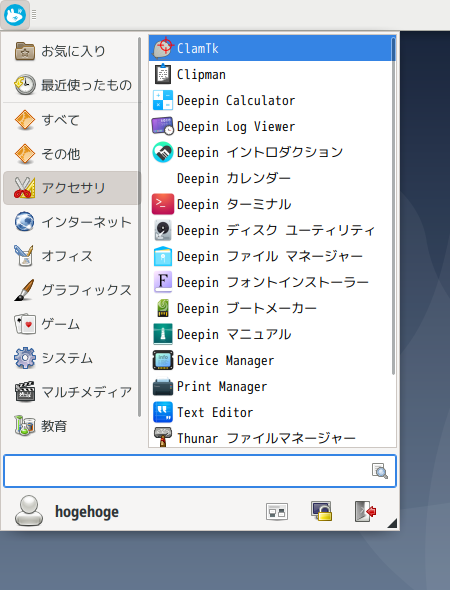Image resolution: width=450 pixels, height=590 pixels.
Task: Launch Clipman from the application list
Action: tap(272, 74)
